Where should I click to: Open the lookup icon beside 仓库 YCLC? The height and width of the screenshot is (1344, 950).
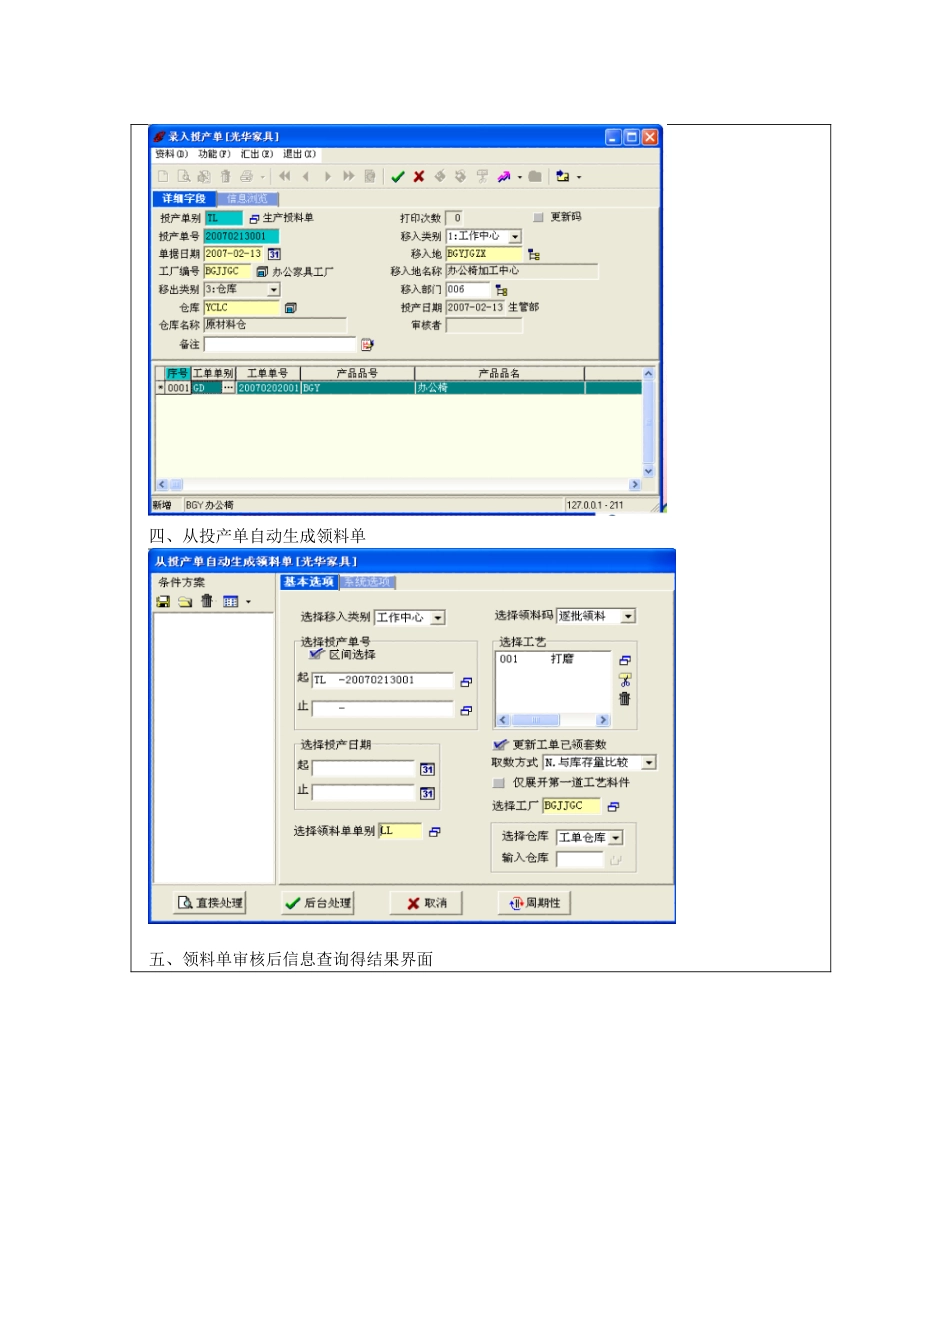290,308
